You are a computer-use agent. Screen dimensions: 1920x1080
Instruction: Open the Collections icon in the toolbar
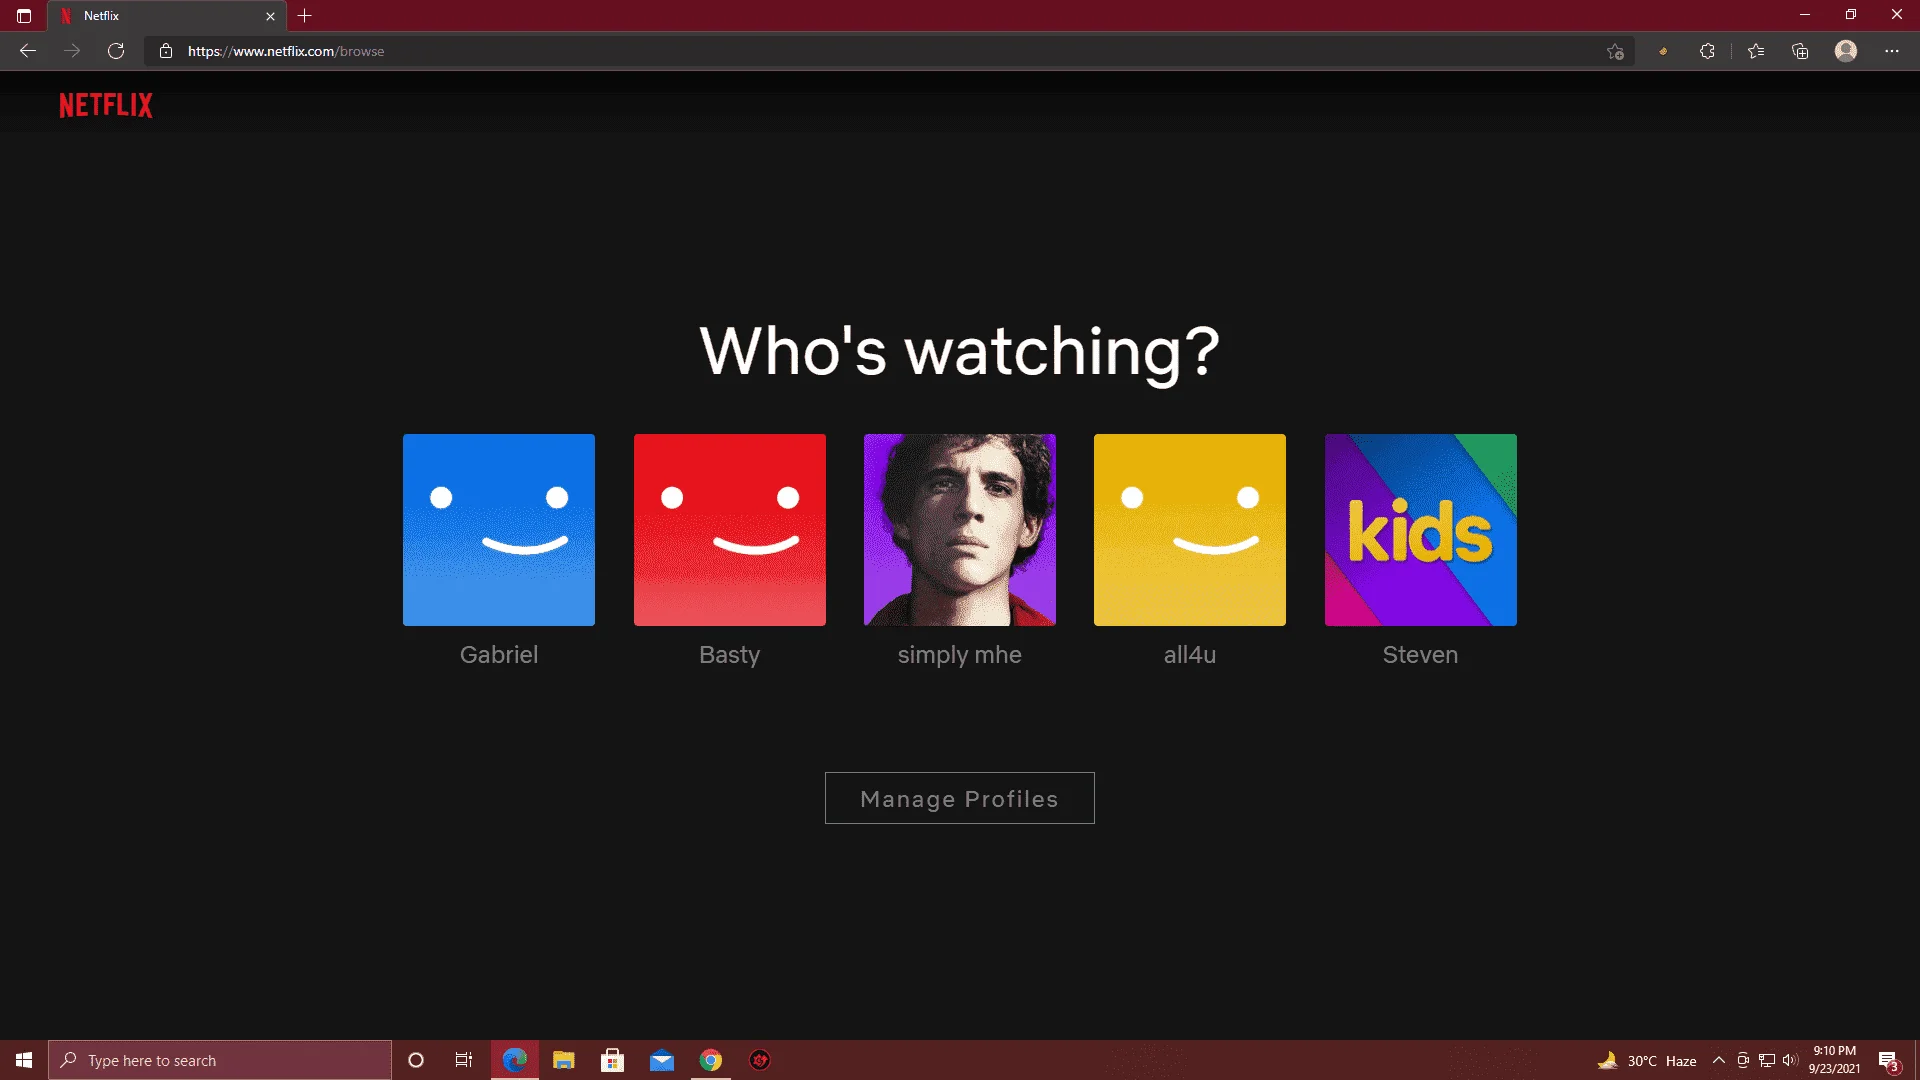1800,51
